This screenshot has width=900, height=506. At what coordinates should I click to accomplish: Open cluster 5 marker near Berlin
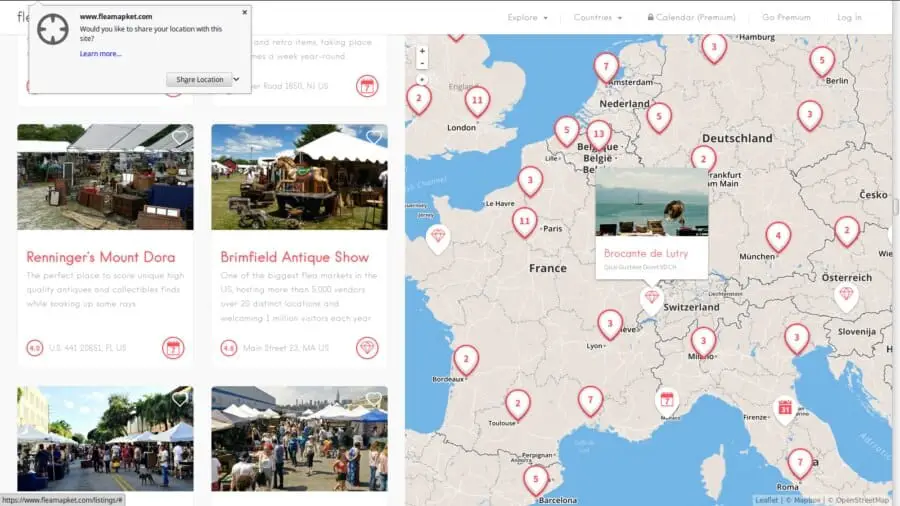[x=821, y=61]
